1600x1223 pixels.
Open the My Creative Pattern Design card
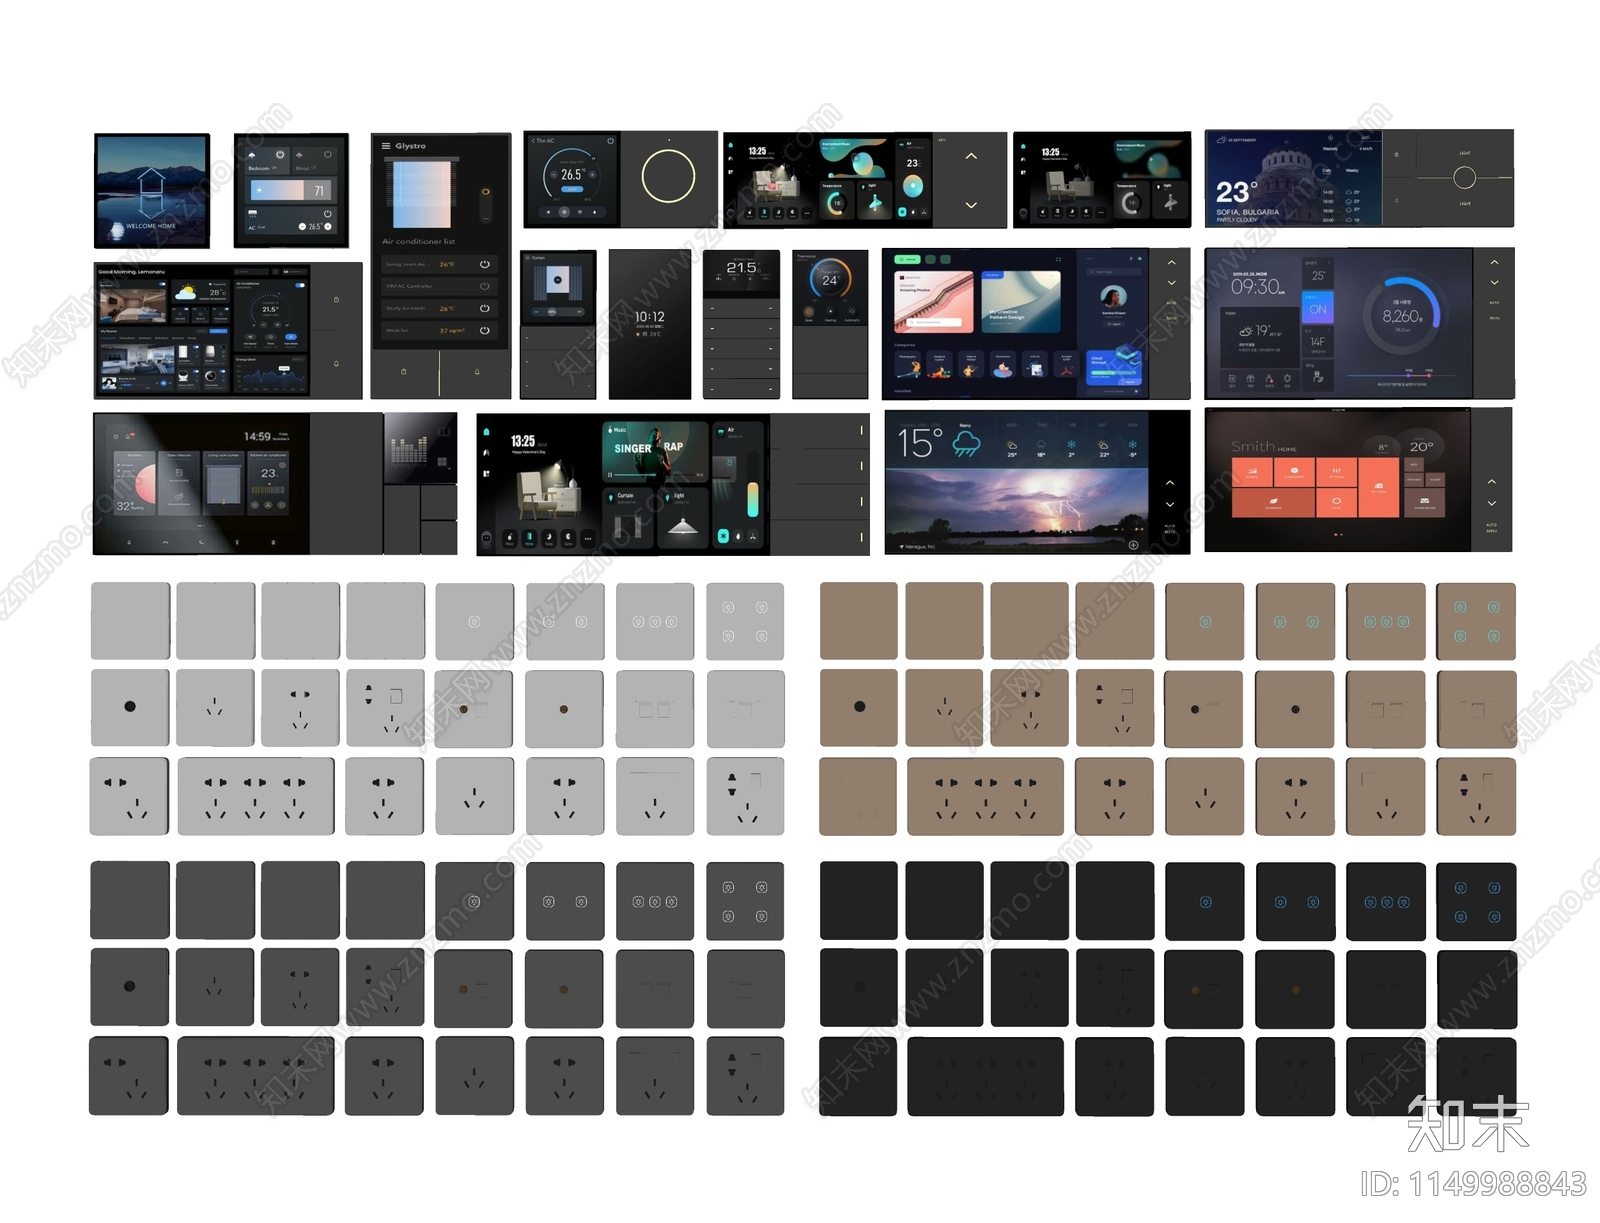click(1020, 301)
